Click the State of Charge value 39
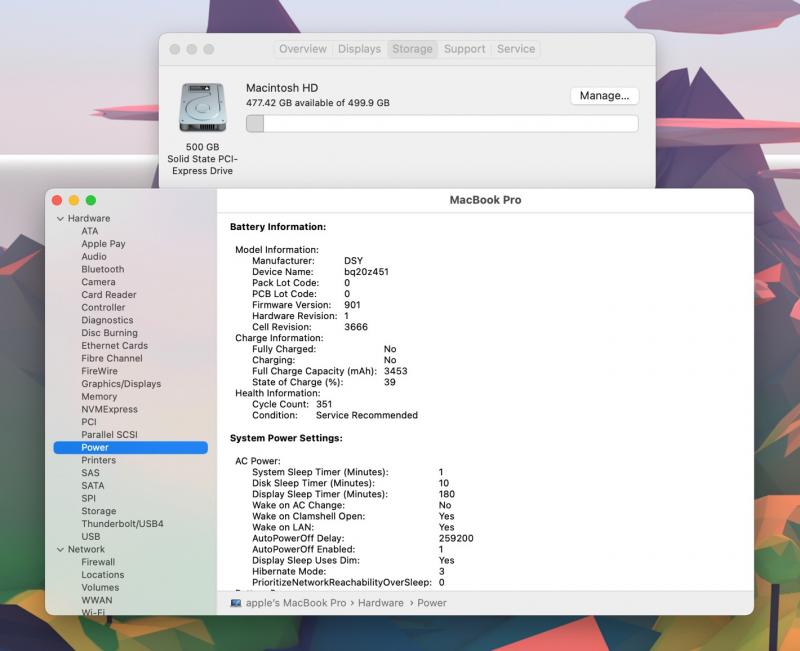This screenshot has height=651, width=800. (390, 382)
